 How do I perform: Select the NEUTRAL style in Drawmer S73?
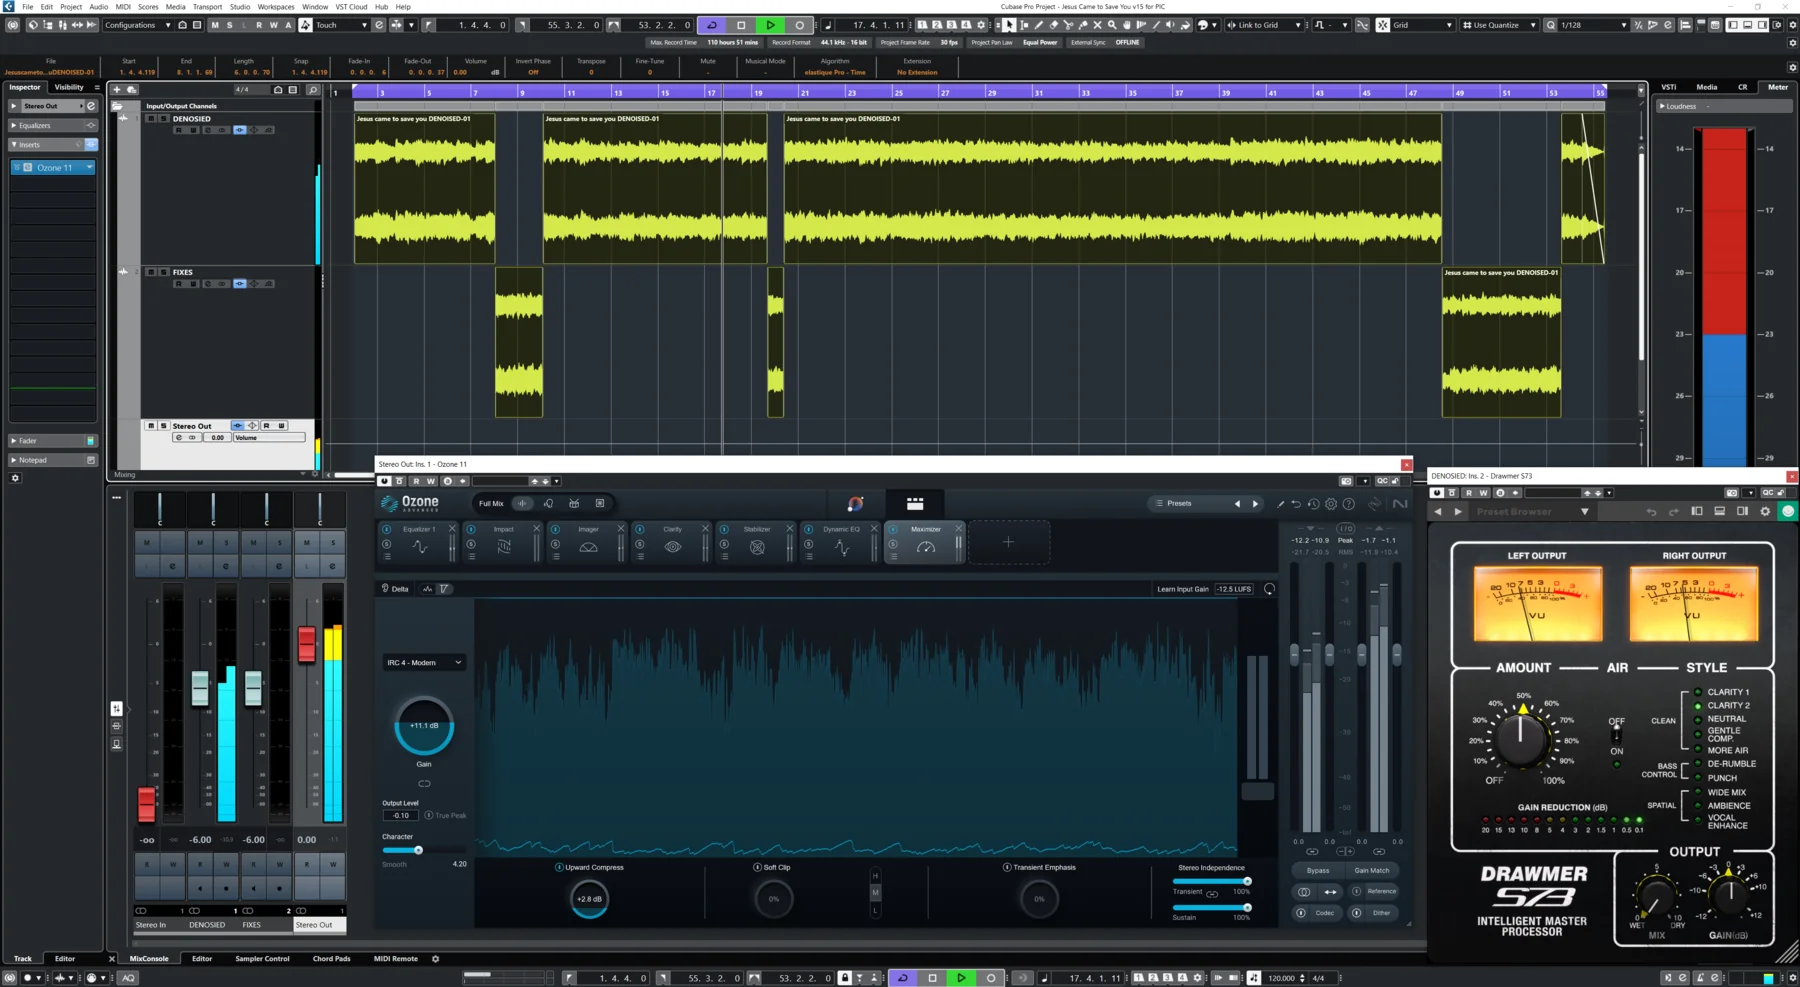coord(1726,719)
